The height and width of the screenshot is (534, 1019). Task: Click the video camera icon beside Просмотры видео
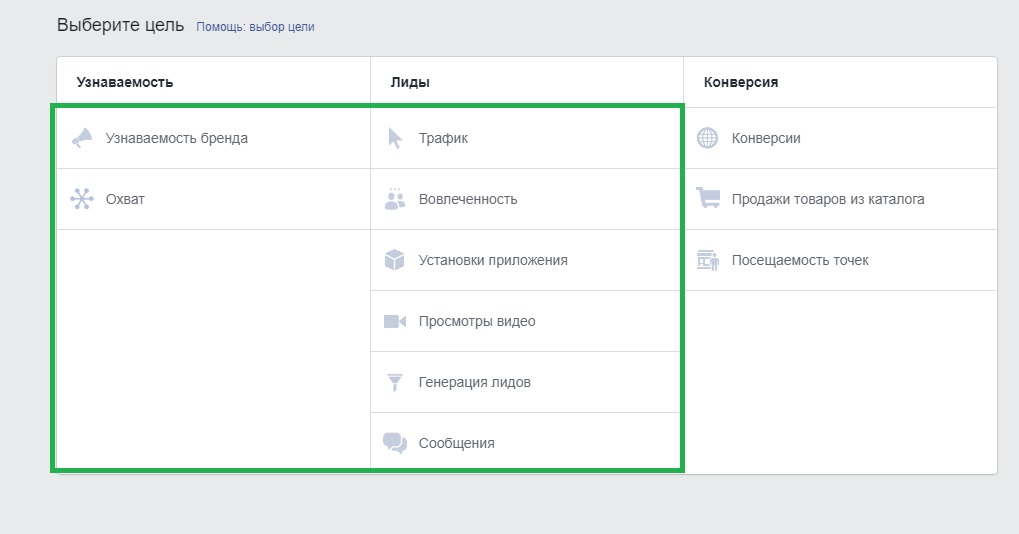[395, 321]
